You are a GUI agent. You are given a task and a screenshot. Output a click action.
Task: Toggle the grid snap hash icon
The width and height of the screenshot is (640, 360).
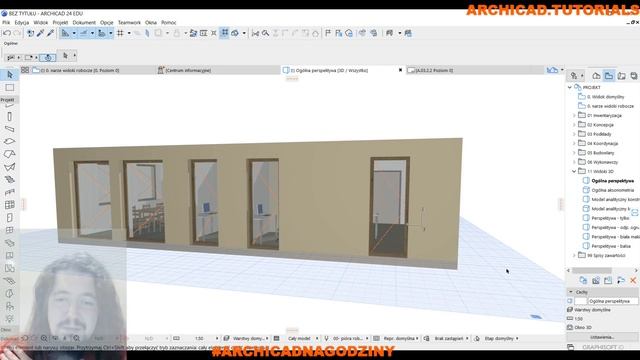(120, 33)
